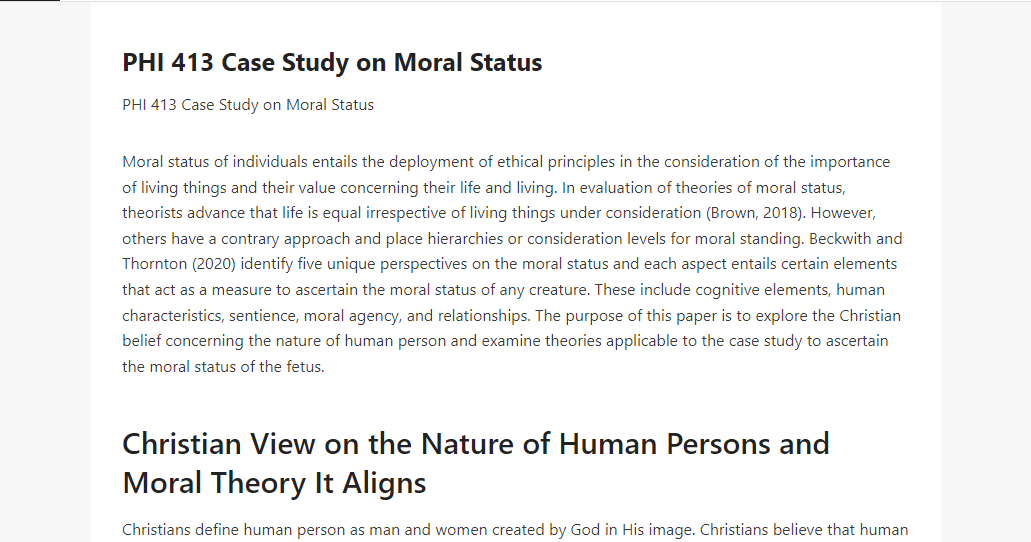
Task: Click the phrase "deployment of ethical principles"
Action: point(502,162)
